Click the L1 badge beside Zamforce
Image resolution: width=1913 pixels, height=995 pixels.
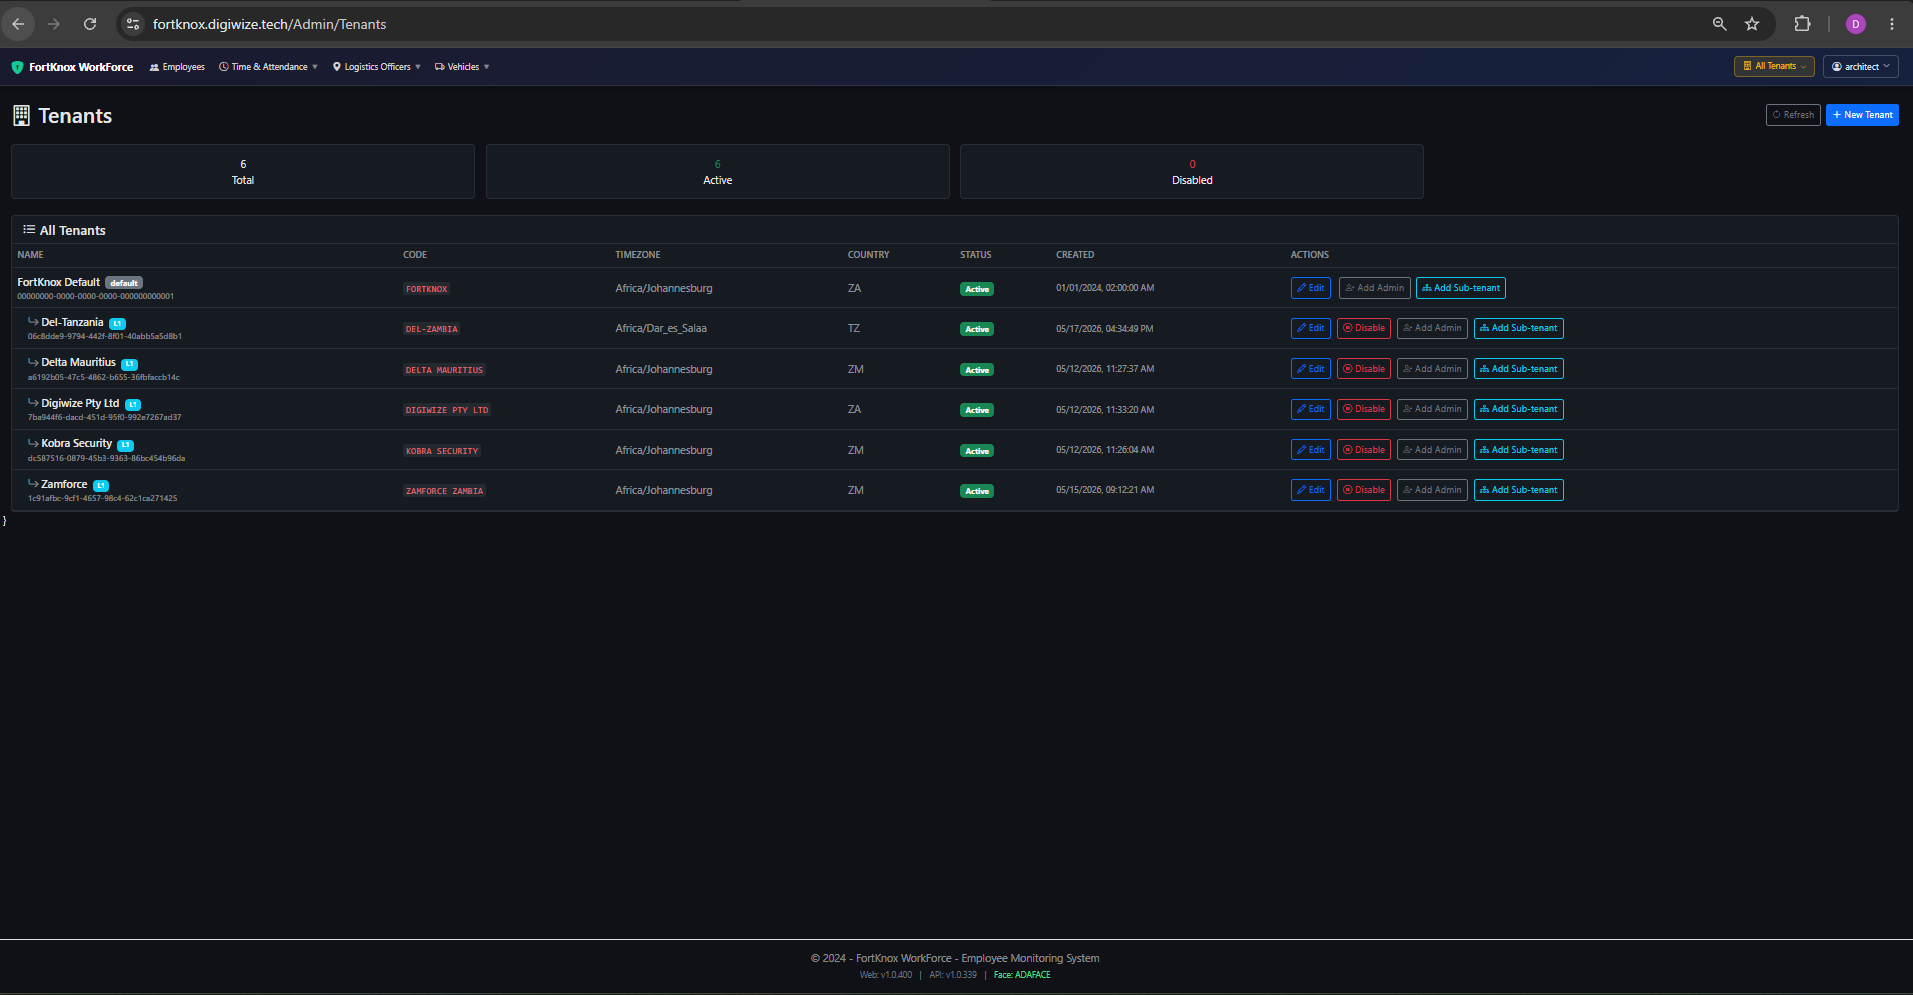click(x=101, y=485)
